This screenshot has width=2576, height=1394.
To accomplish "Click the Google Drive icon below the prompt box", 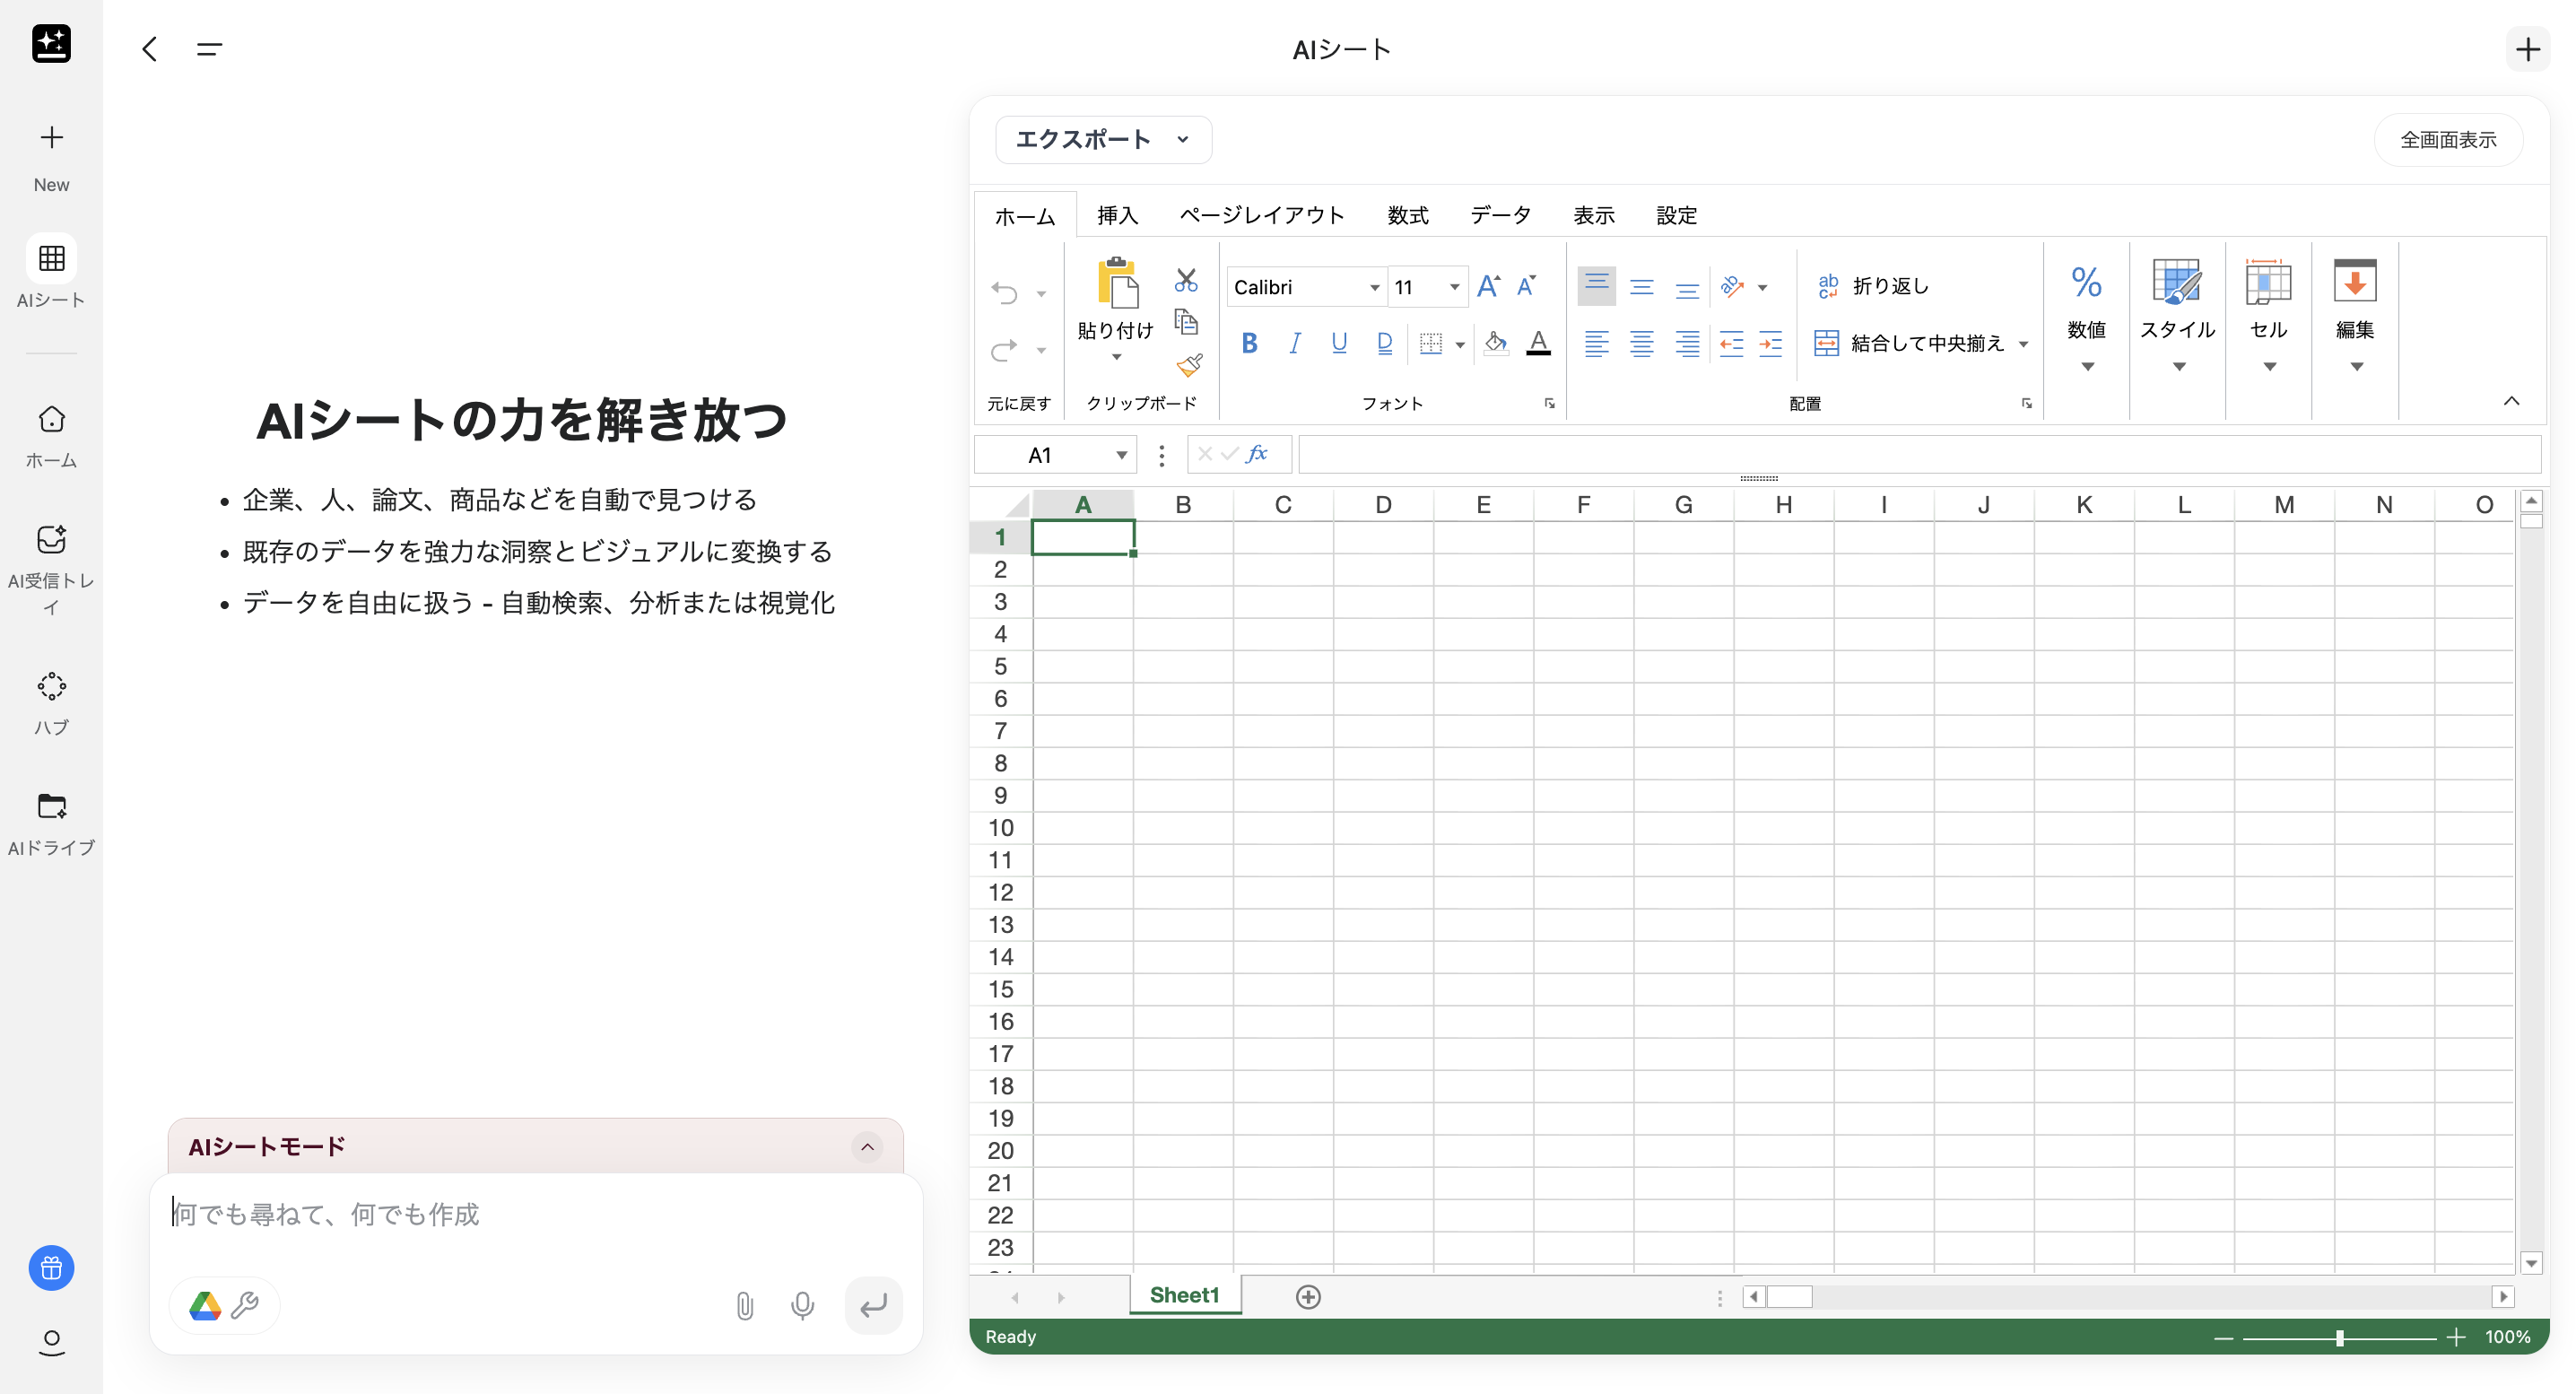I will point(204,1305).
